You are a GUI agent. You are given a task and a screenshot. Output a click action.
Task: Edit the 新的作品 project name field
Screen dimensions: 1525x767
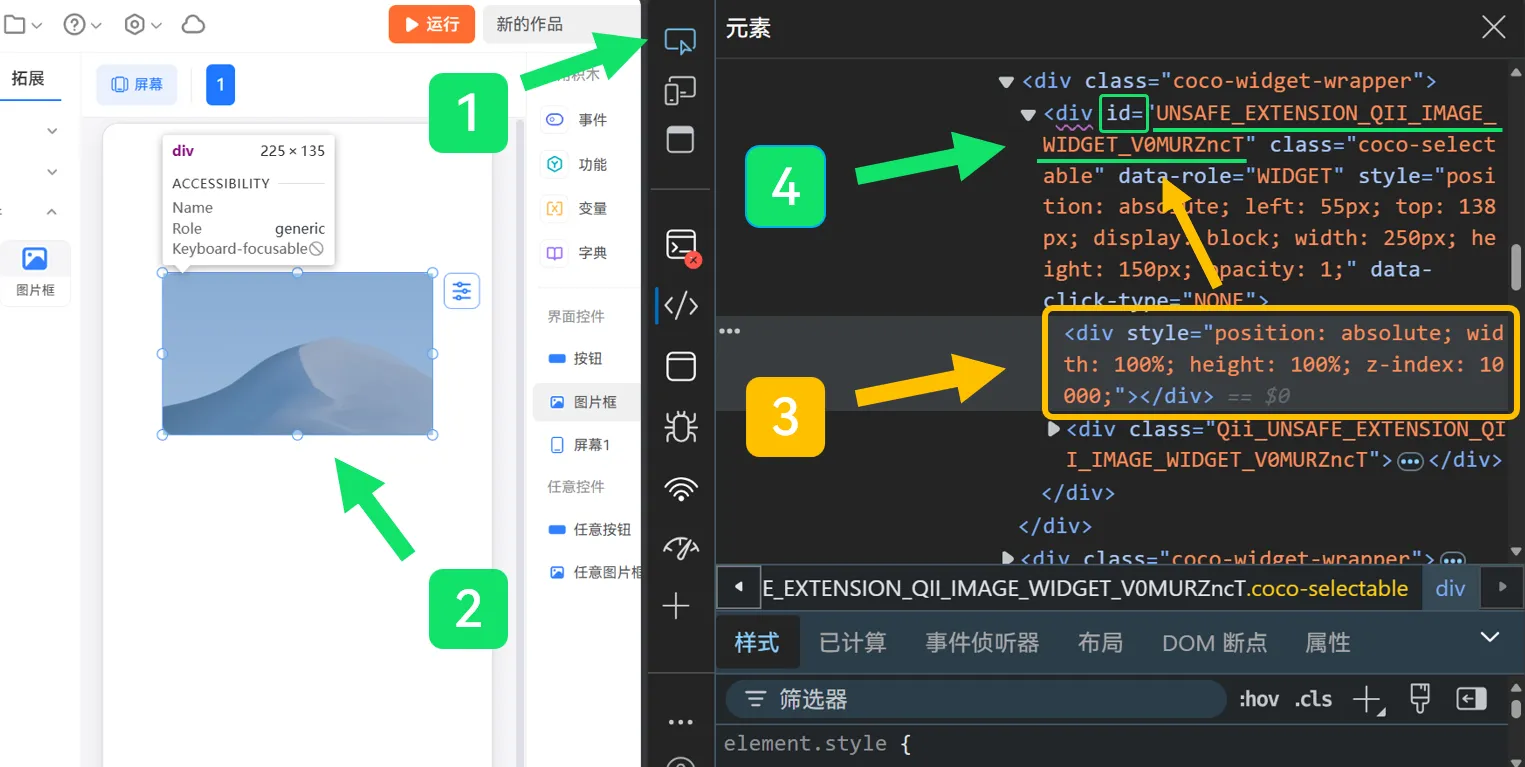coord(561,24)
